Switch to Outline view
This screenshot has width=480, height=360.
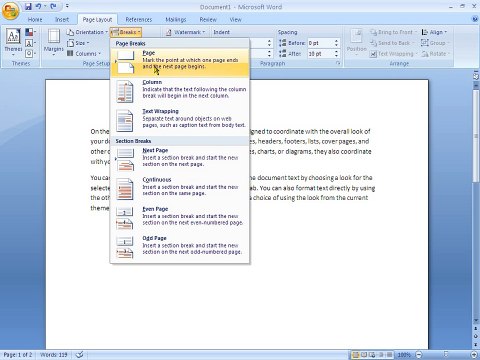point(380,355)
